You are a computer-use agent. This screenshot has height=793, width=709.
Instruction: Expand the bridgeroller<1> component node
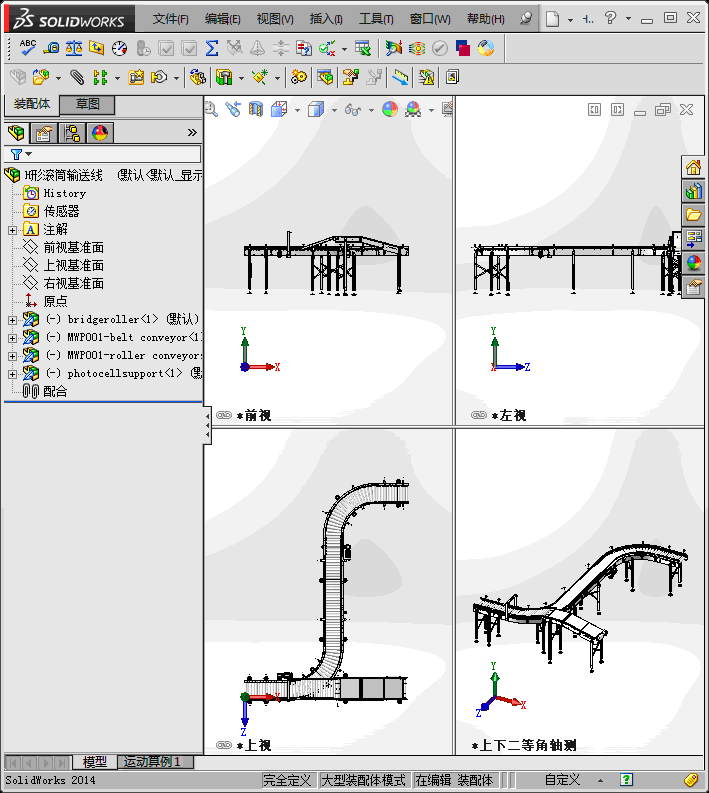pos(12,320)
